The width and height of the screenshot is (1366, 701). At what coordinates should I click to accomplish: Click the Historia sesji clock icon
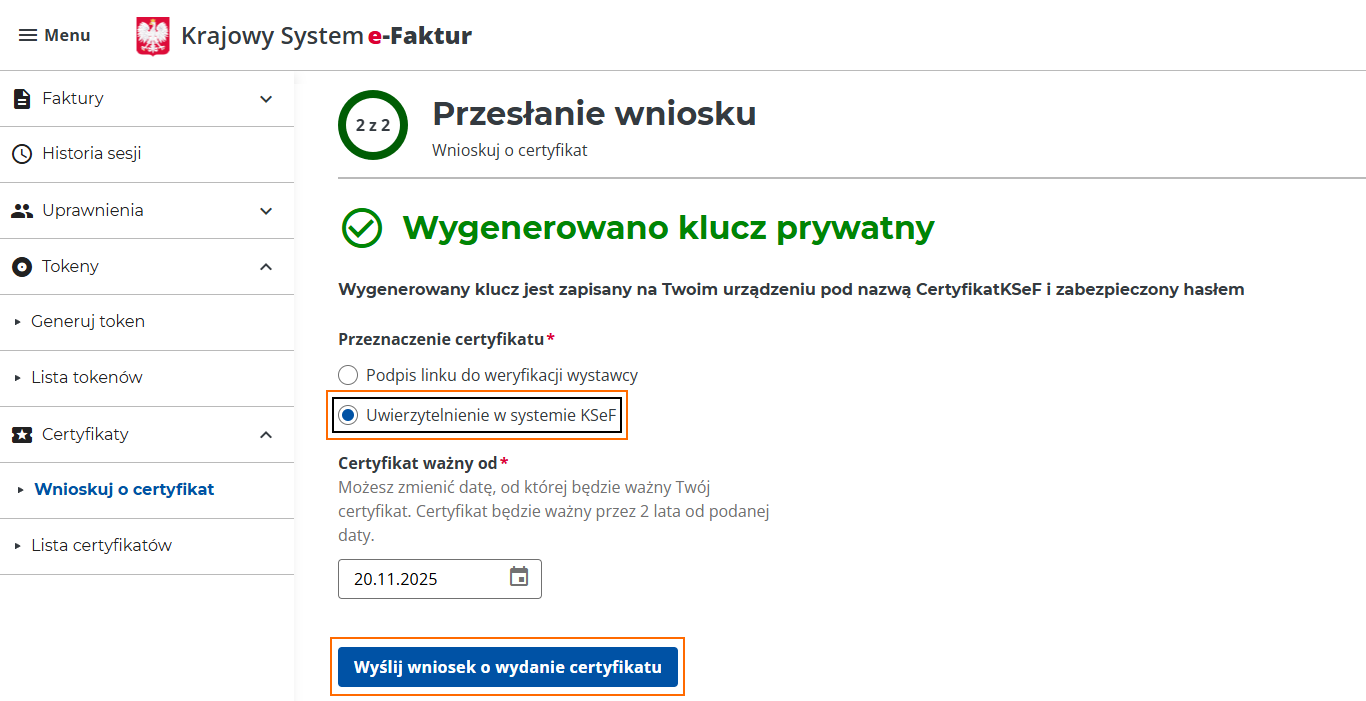[x=21, y=154]
